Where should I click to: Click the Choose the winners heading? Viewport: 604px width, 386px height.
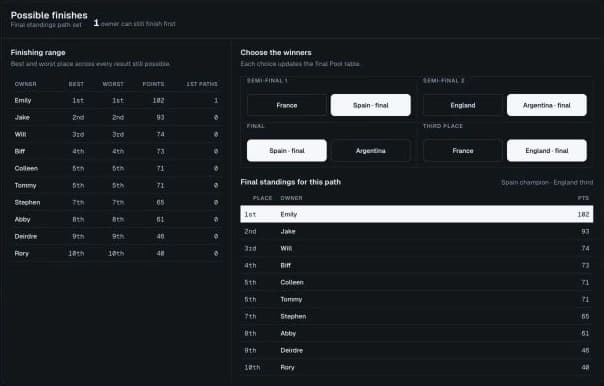point(276,52)
